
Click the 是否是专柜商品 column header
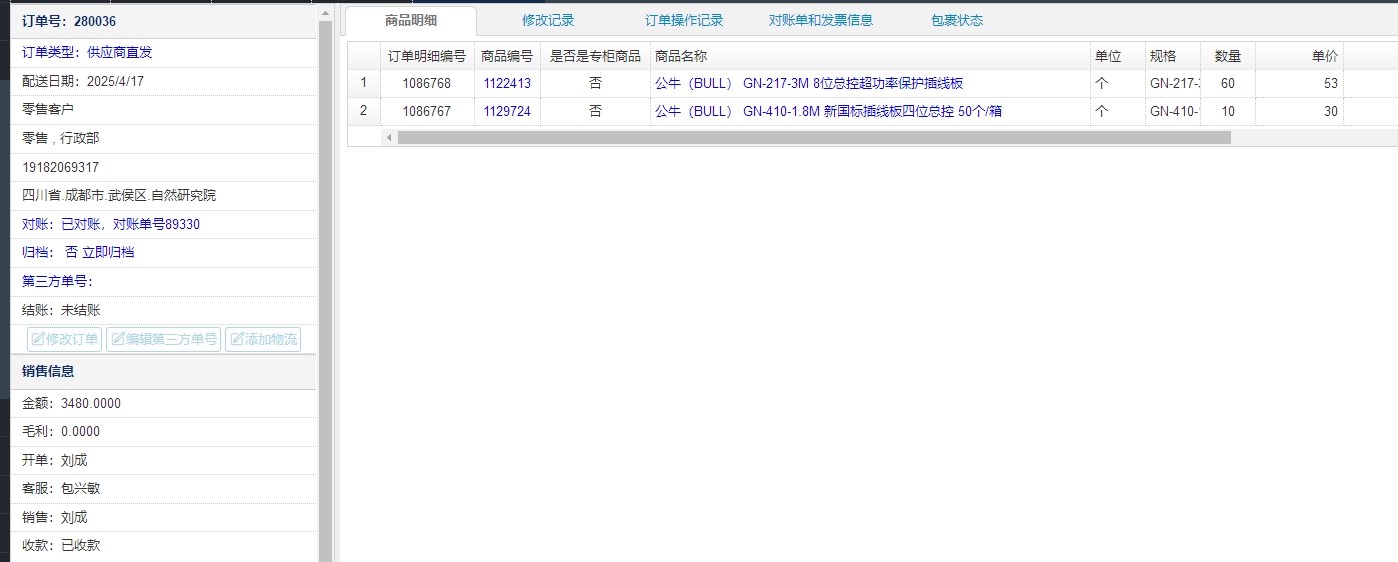click(595, 57)
